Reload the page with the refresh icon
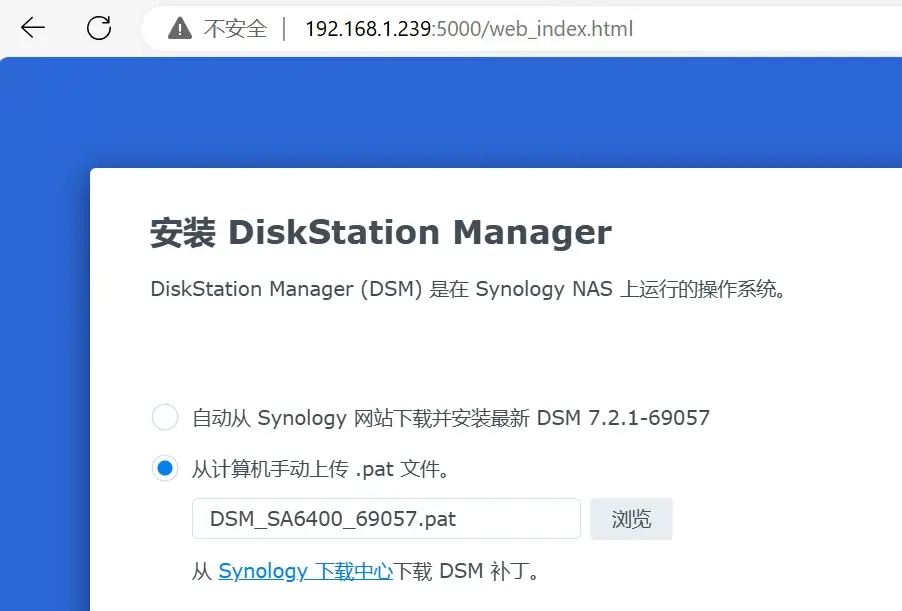Screen dimensions: 902x611 pyautogui.click(x=98, y=28)
